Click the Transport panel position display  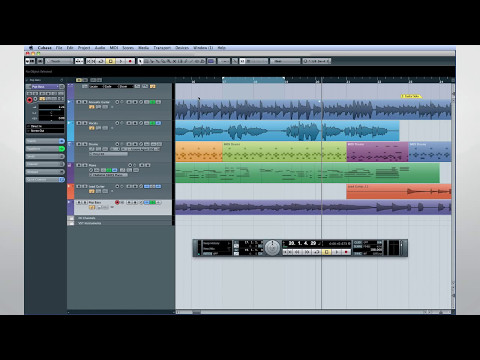coord(302,243)
